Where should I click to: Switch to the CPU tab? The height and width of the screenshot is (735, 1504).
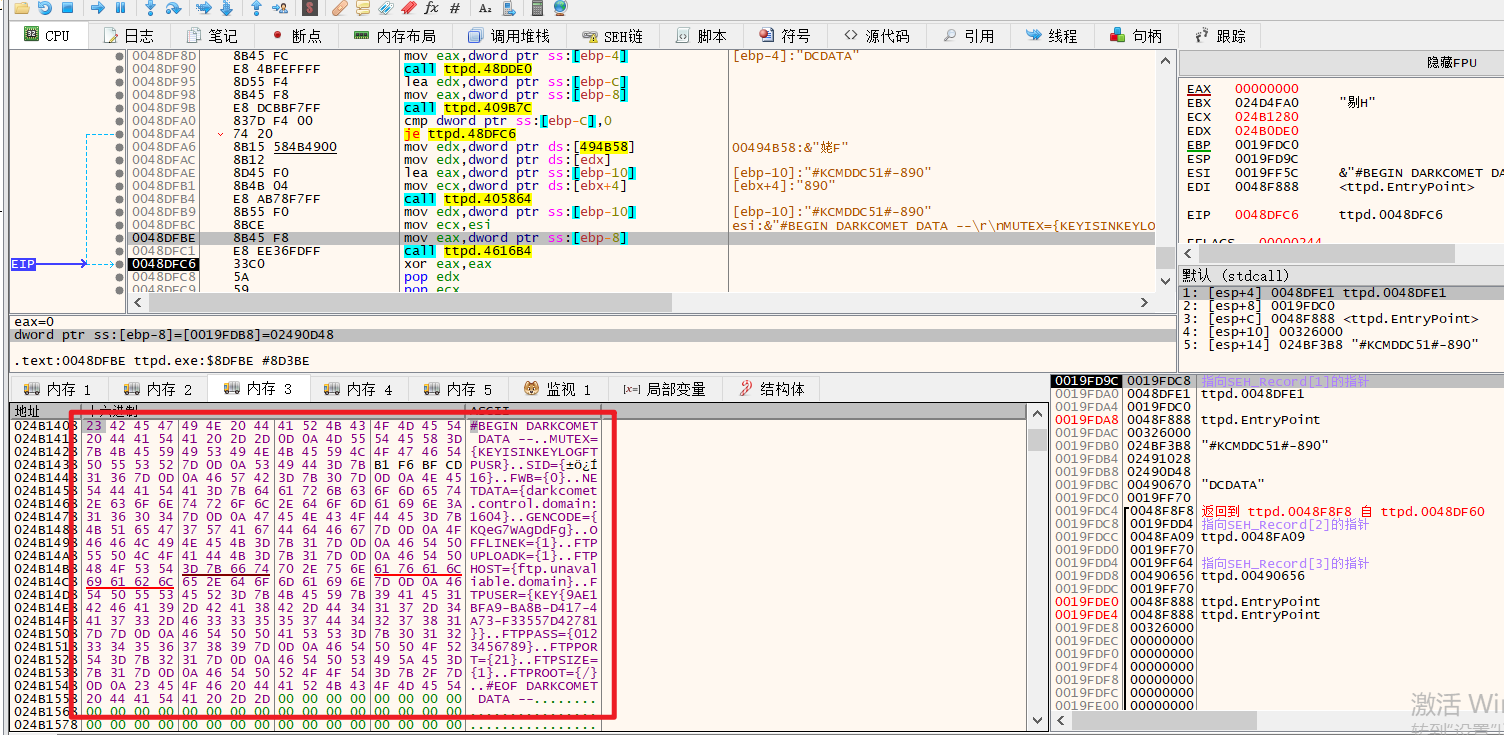(46, 36)
